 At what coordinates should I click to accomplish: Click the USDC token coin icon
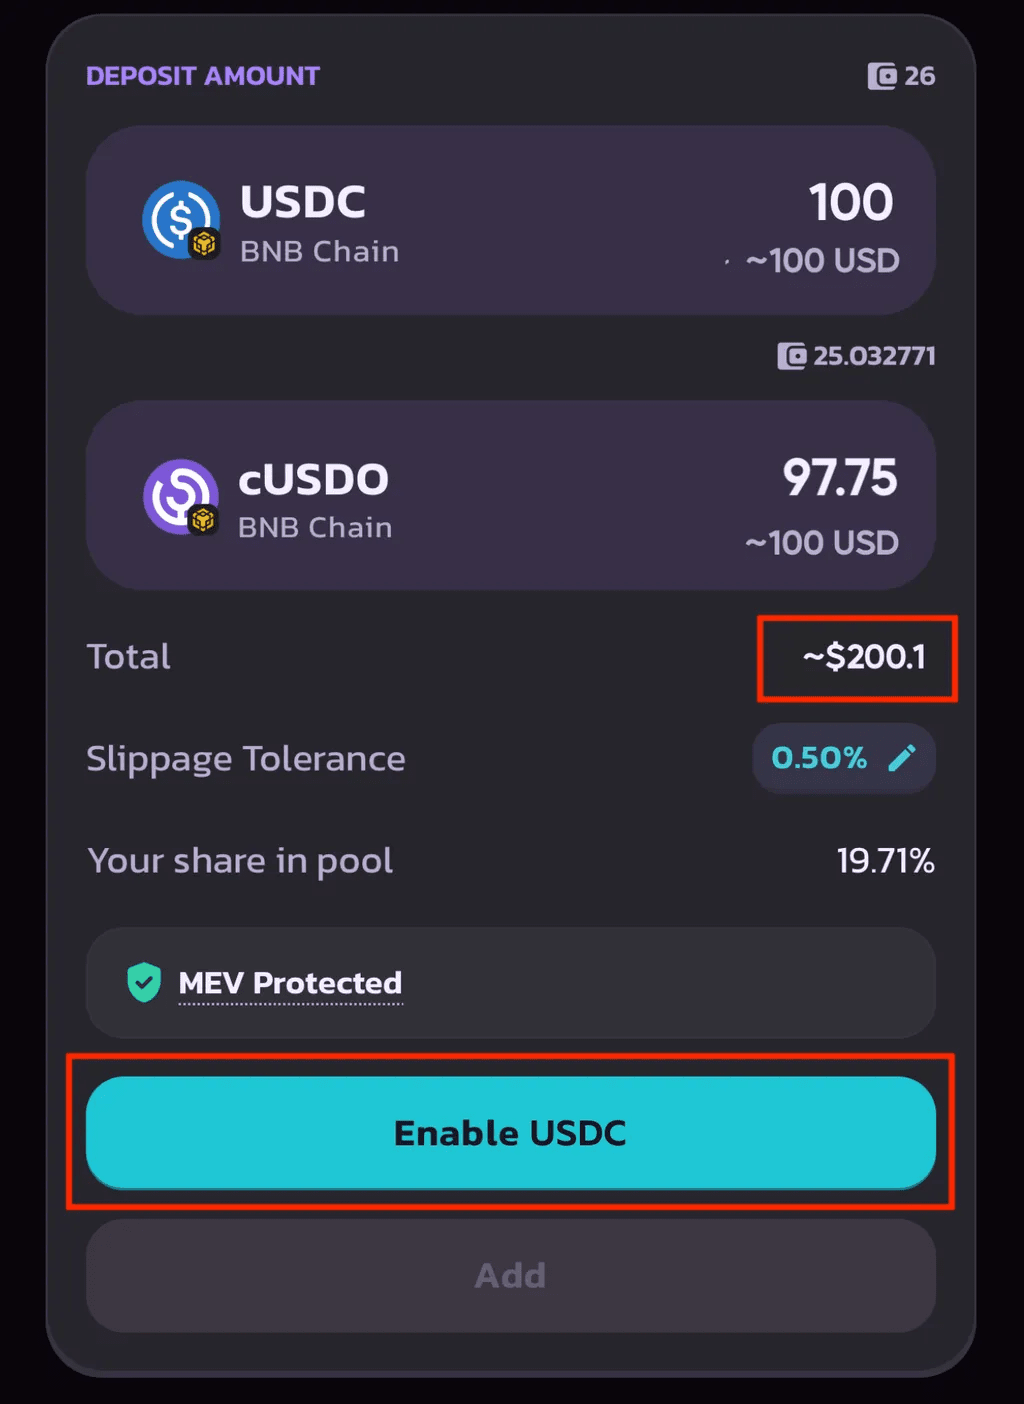pos(181,219)
